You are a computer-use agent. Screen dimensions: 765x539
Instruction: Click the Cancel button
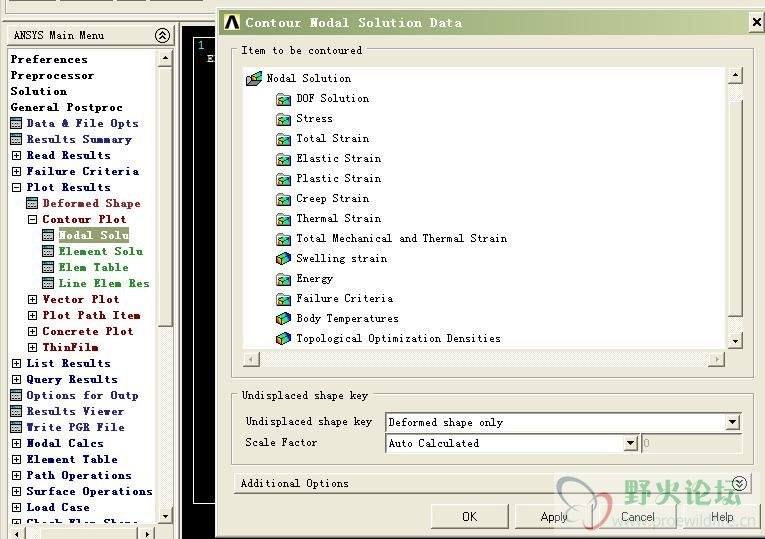(x=638, y=517)
